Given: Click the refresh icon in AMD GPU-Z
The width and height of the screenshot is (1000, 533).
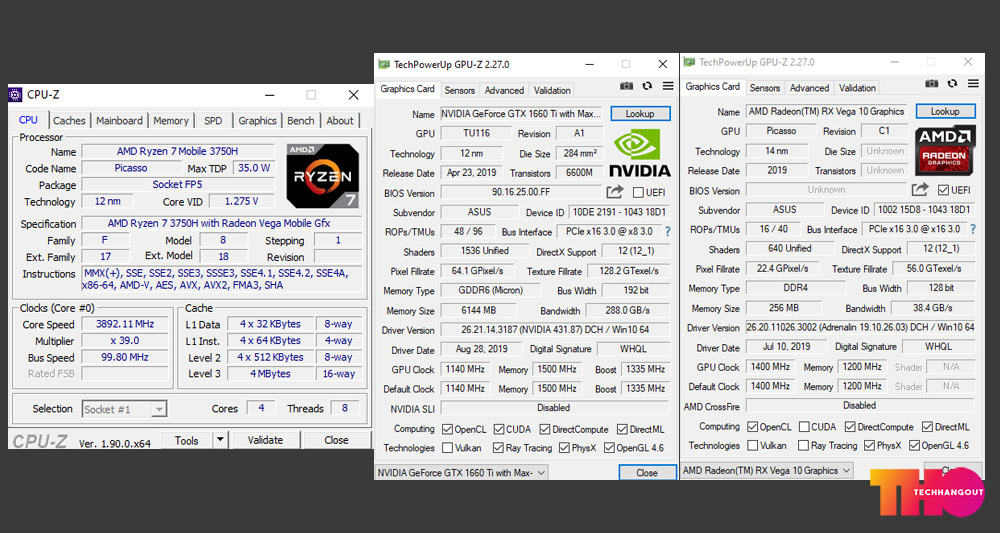Looking at the screenshot, I should click(x=953, y=84).
